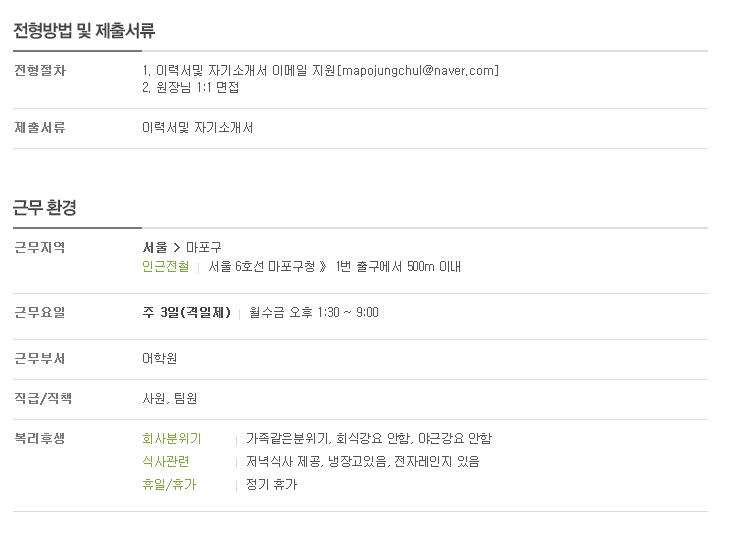Click the 마포구 district text
The height and width of the screenshot is (533, 746).
(x=203, y=247)
